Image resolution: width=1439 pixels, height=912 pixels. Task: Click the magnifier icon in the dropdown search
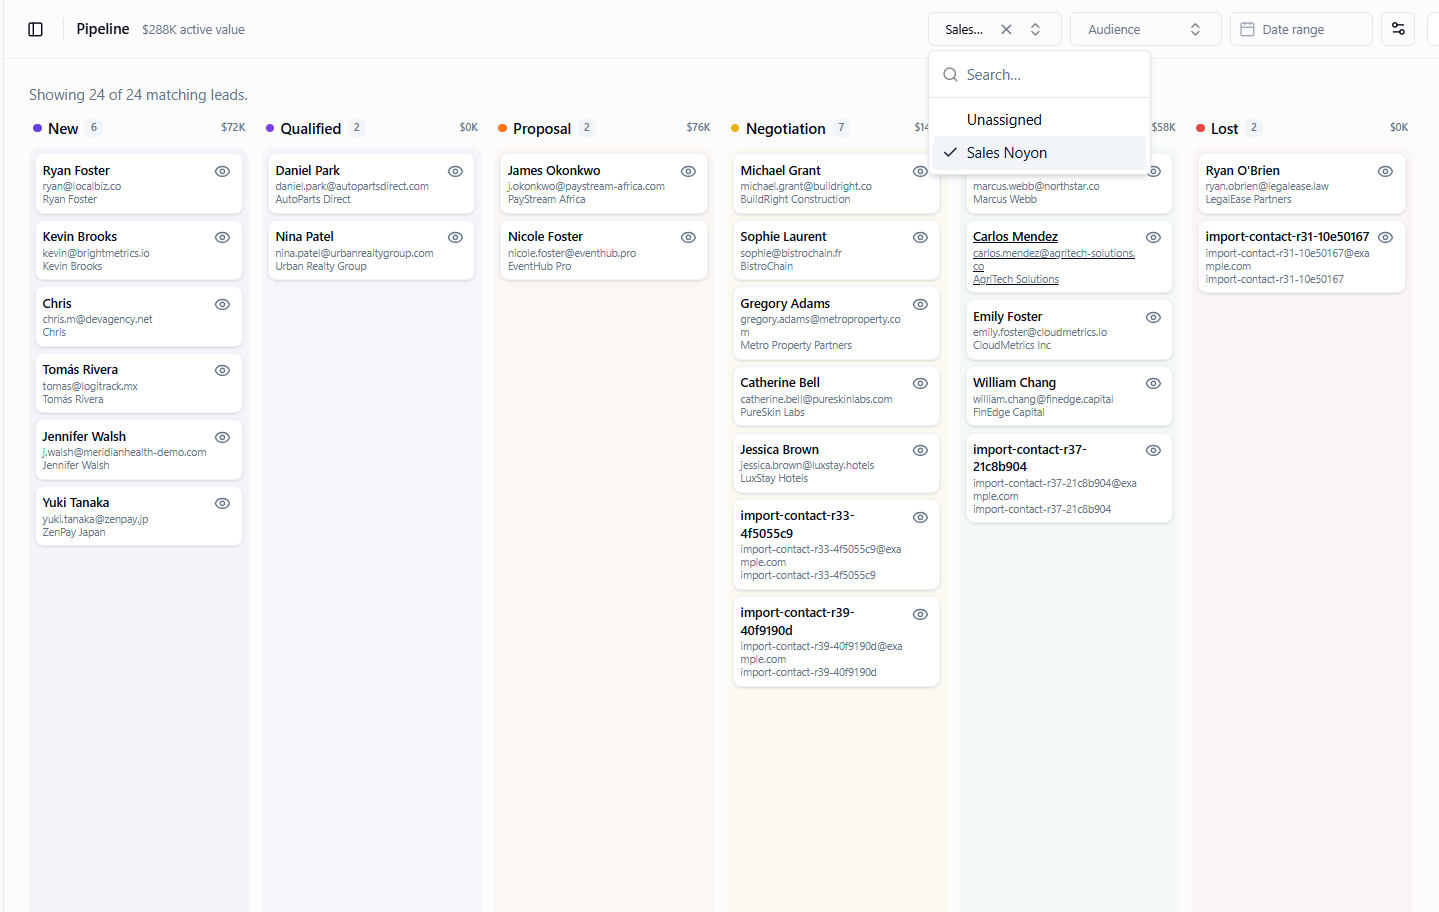[950, 75]
